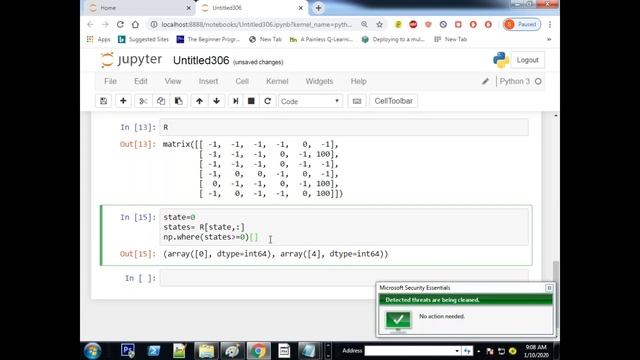Click the Windows Start button
The image size is (640, 360).
93,351
